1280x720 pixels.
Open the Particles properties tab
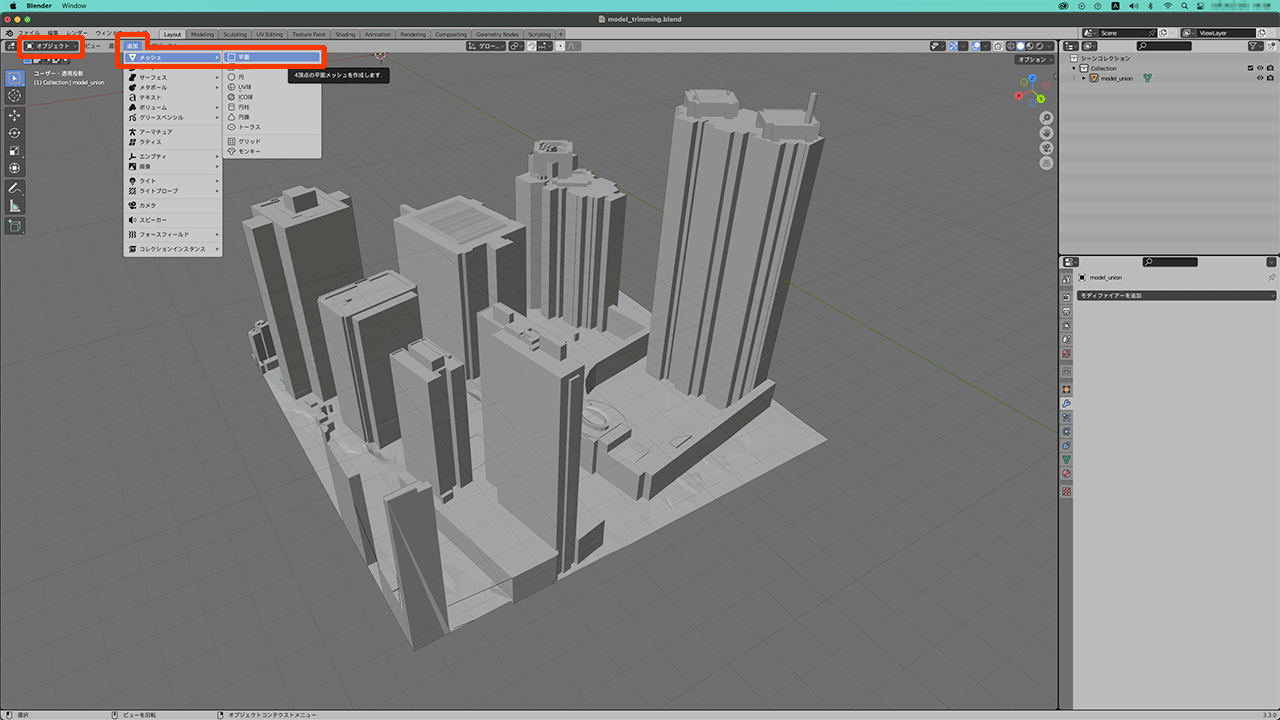click(x=1066, y=417)
